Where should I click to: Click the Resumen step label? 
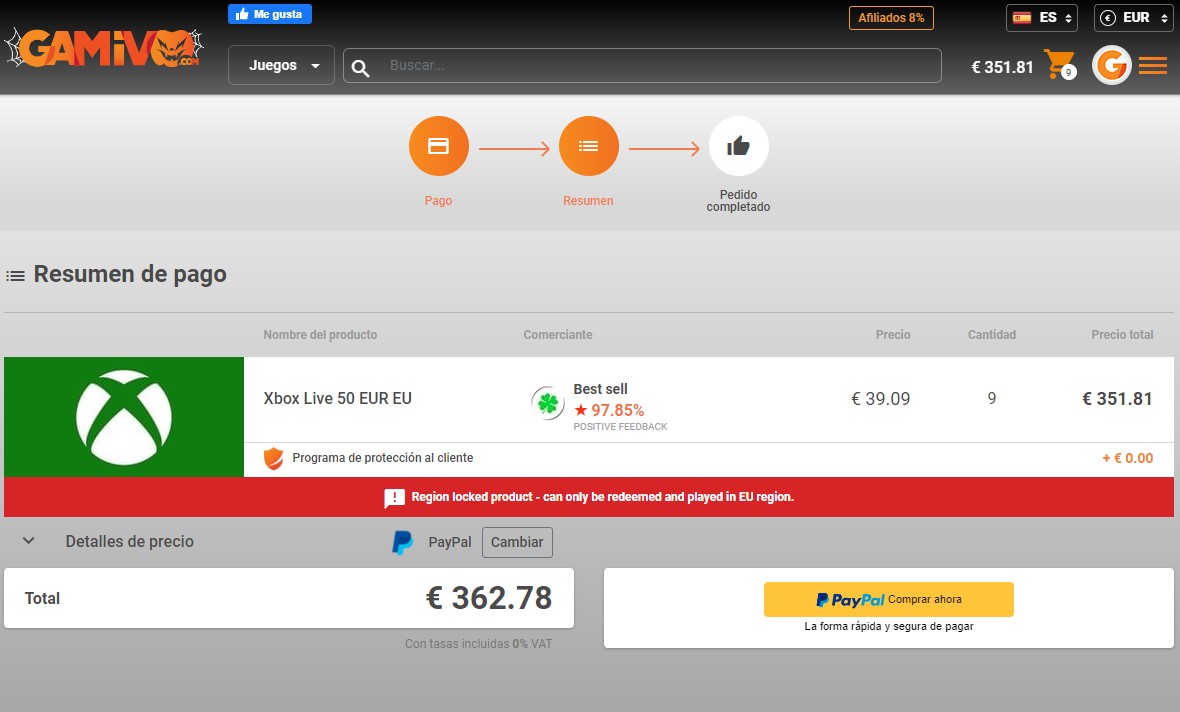(588, 200)
